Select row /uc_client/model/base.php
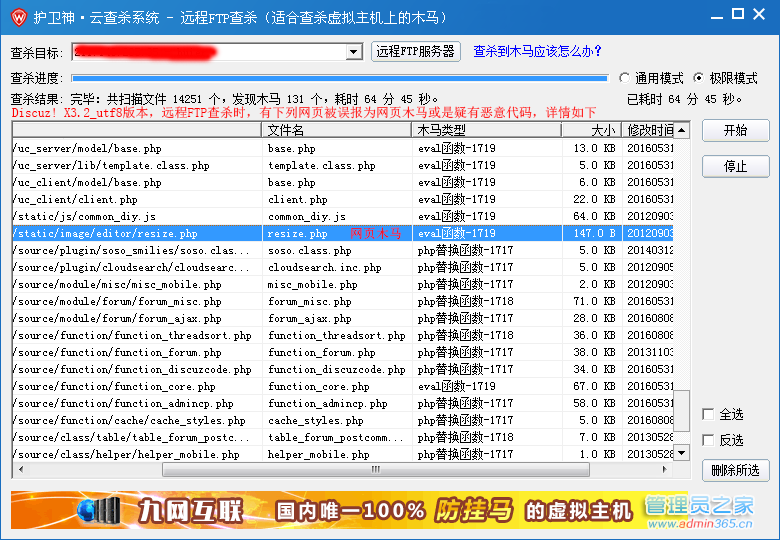The width and height of the screenshot is (780, 540). (x=343, y=182)
